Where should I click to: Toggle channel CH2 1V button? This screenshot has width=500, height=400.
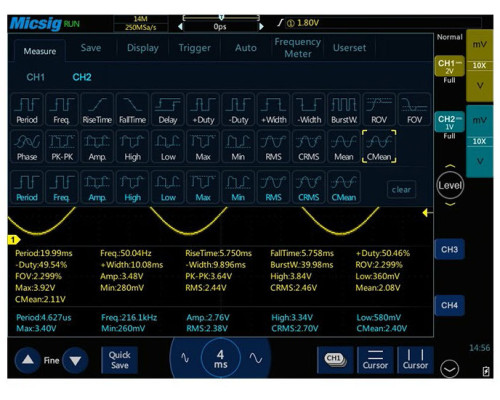coord(449,122)
